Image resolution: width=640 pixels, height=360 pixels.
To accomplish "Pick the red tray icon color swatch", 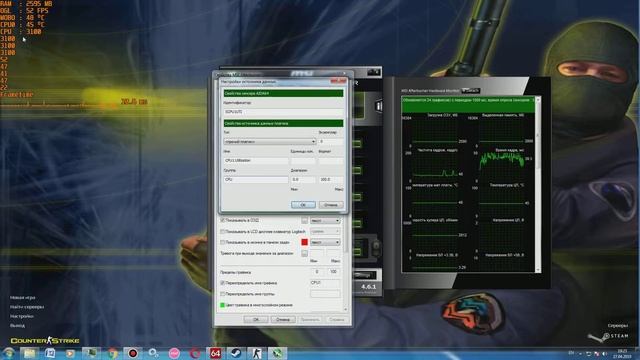I will [304, 242].
